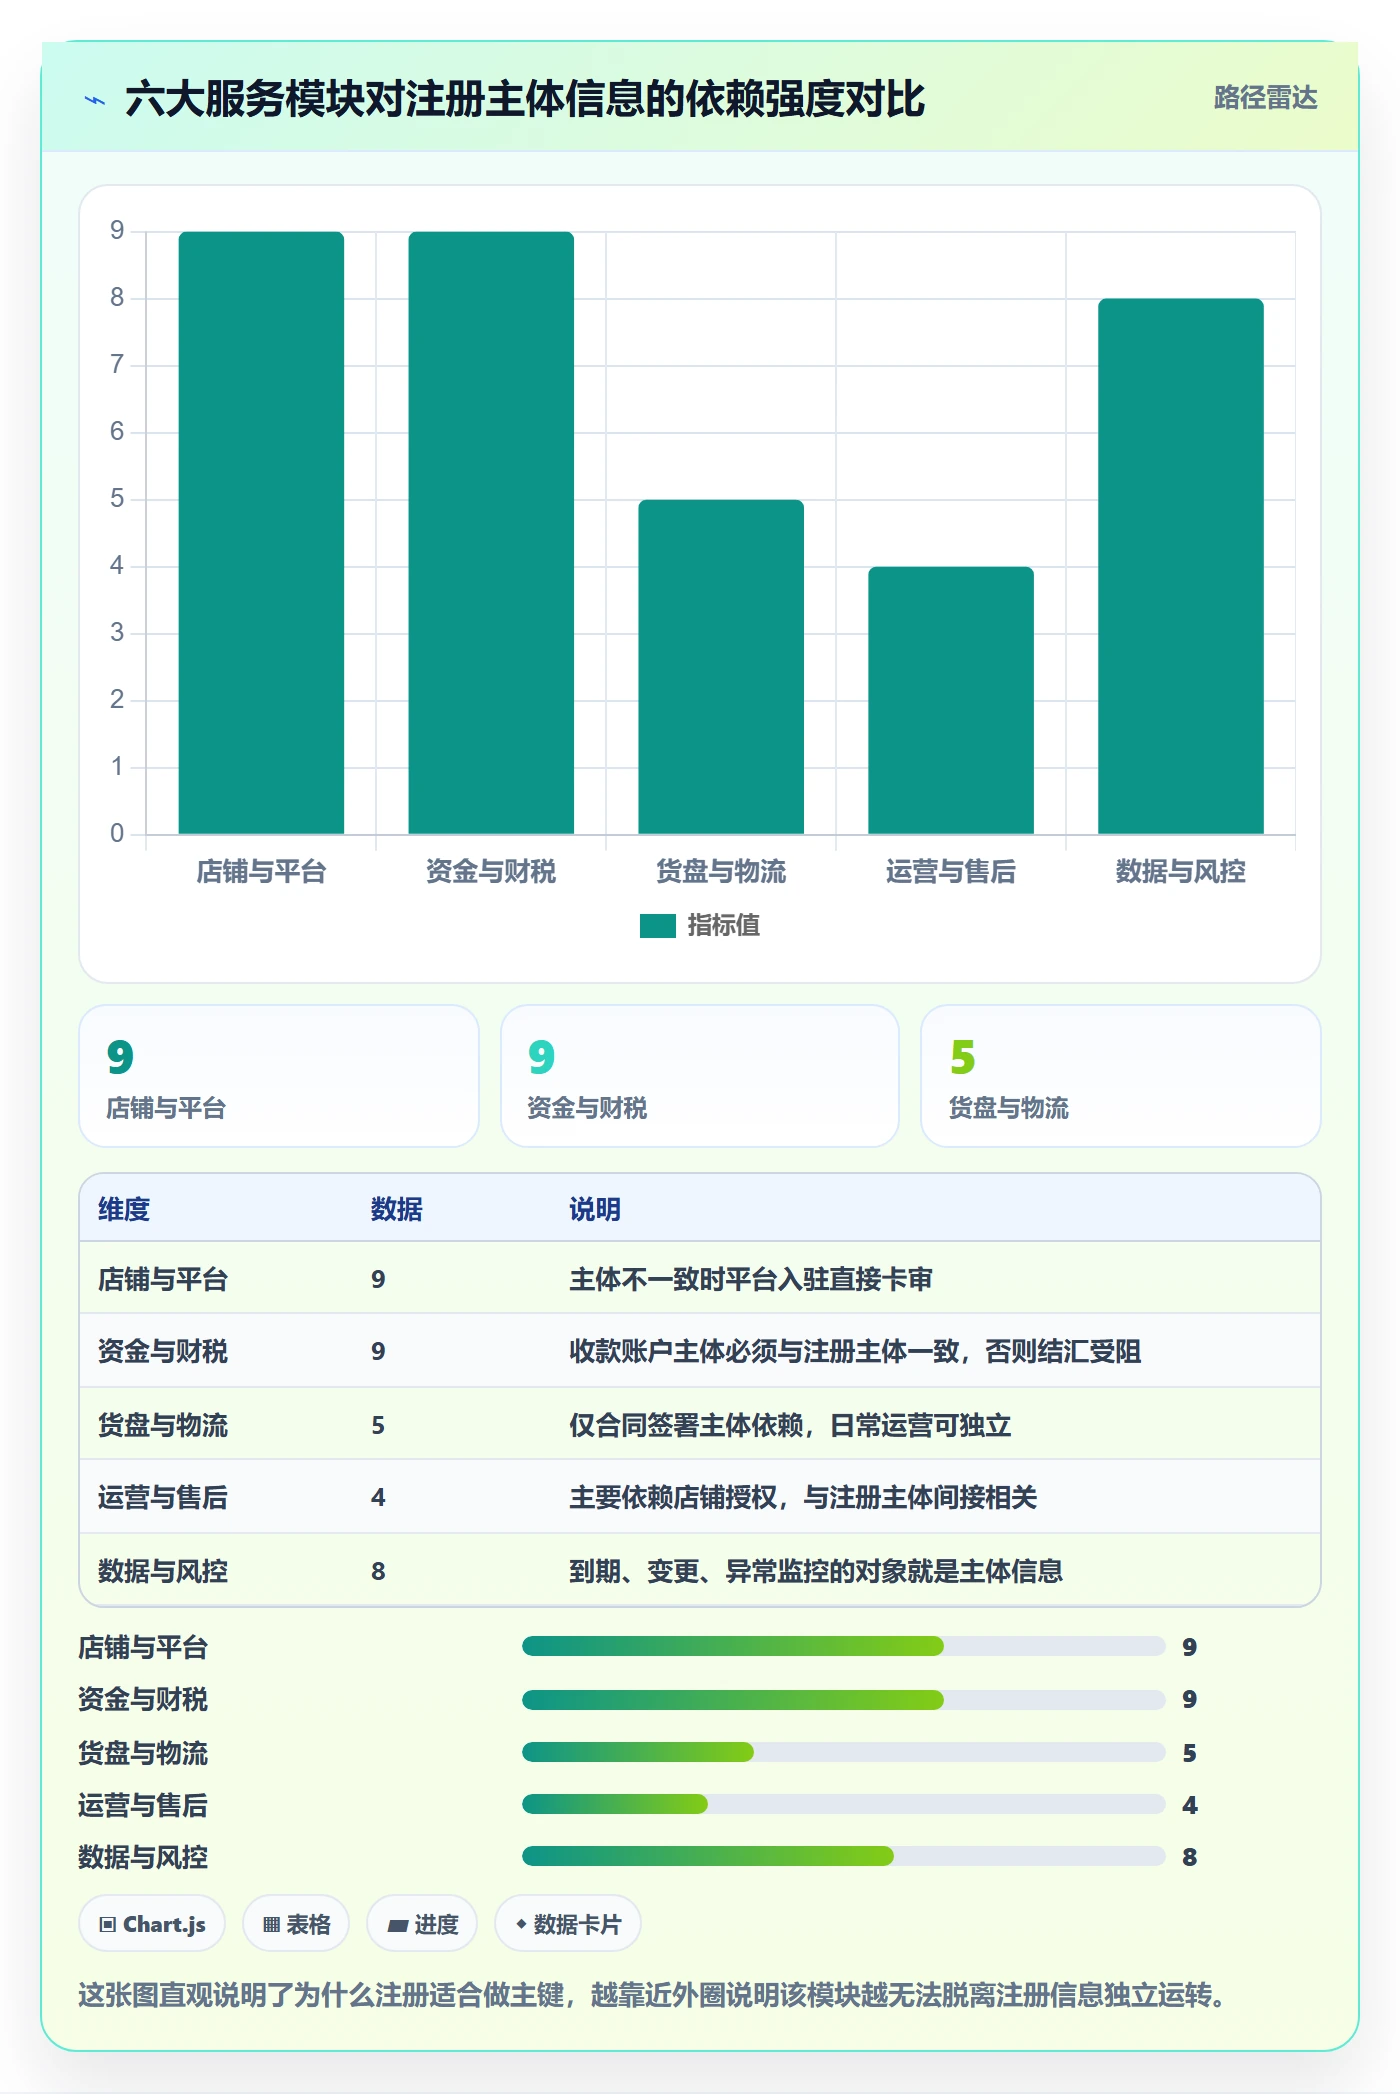Viewport: 1400px width, 2094px height.
Task: Click the 货盘与物流 progress bar
Action: coord(844,1752)
